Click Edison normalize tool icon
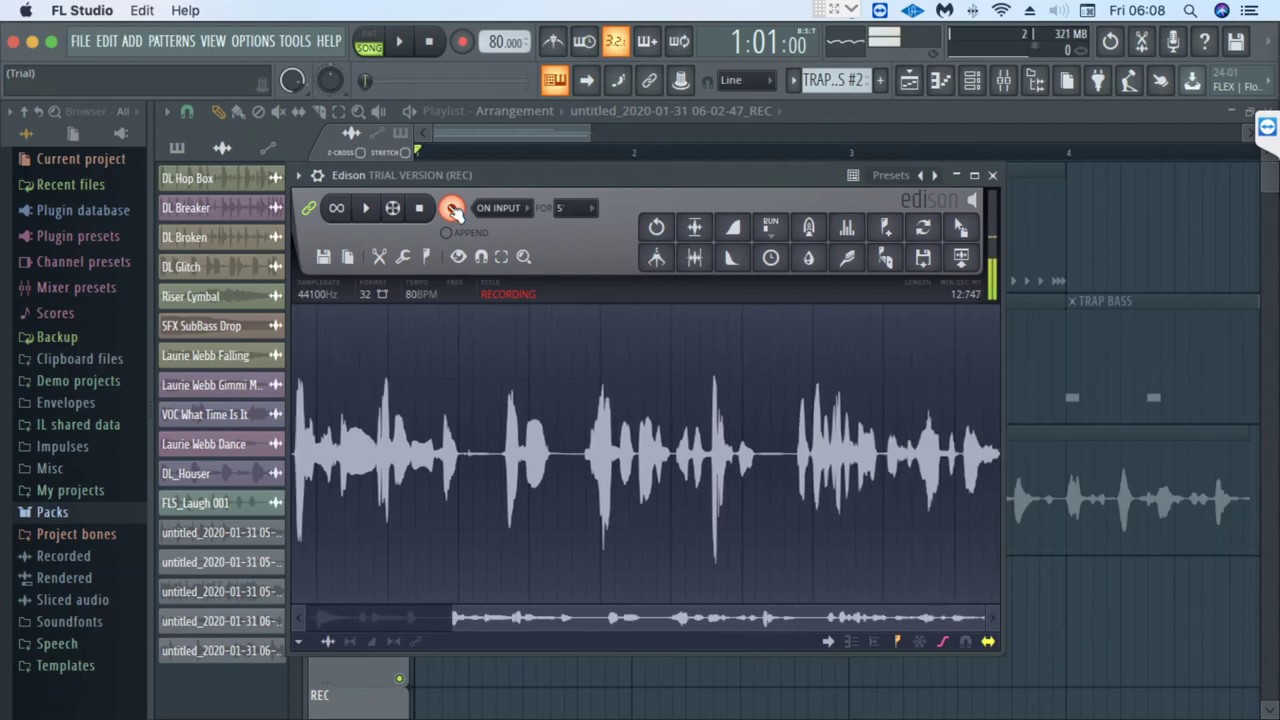 (x=694, y=227)
